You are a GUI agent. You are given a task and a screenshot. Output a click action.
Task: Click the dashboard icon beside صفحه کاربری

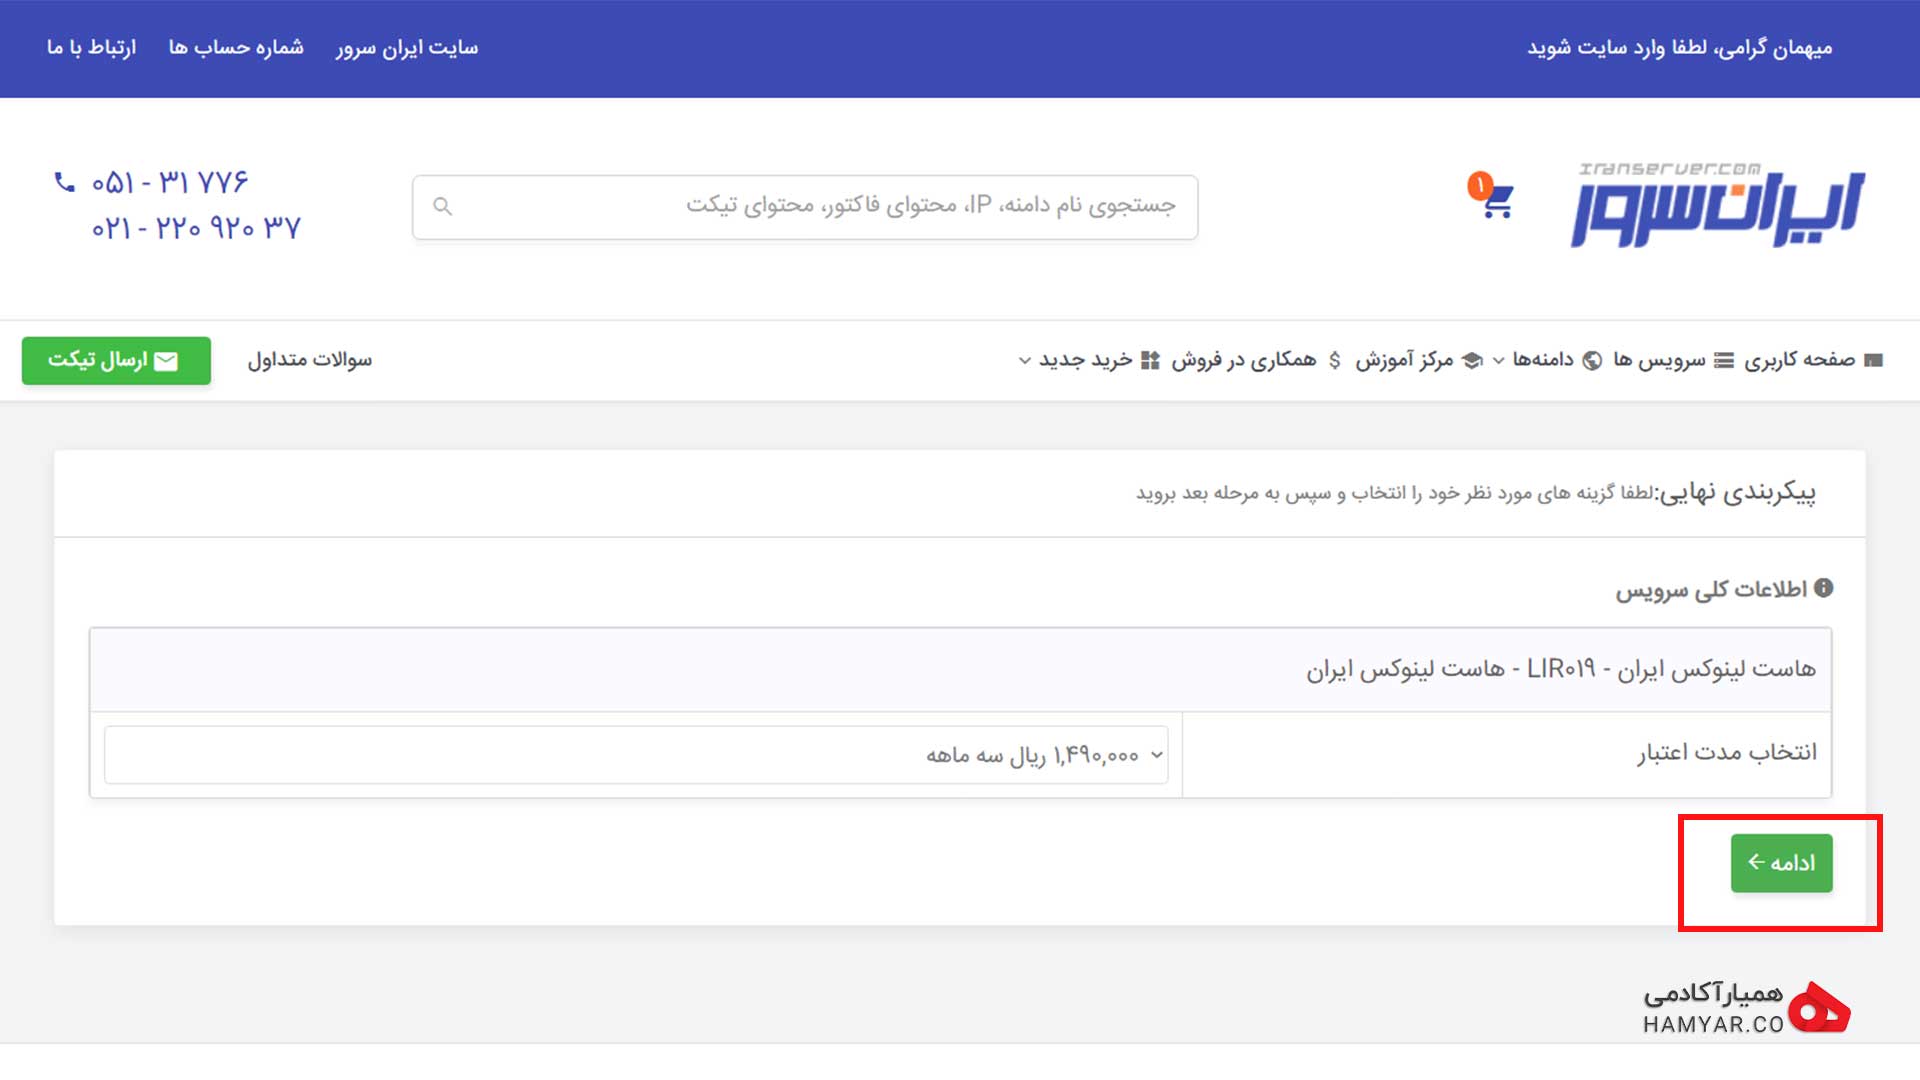[1873, 360]
